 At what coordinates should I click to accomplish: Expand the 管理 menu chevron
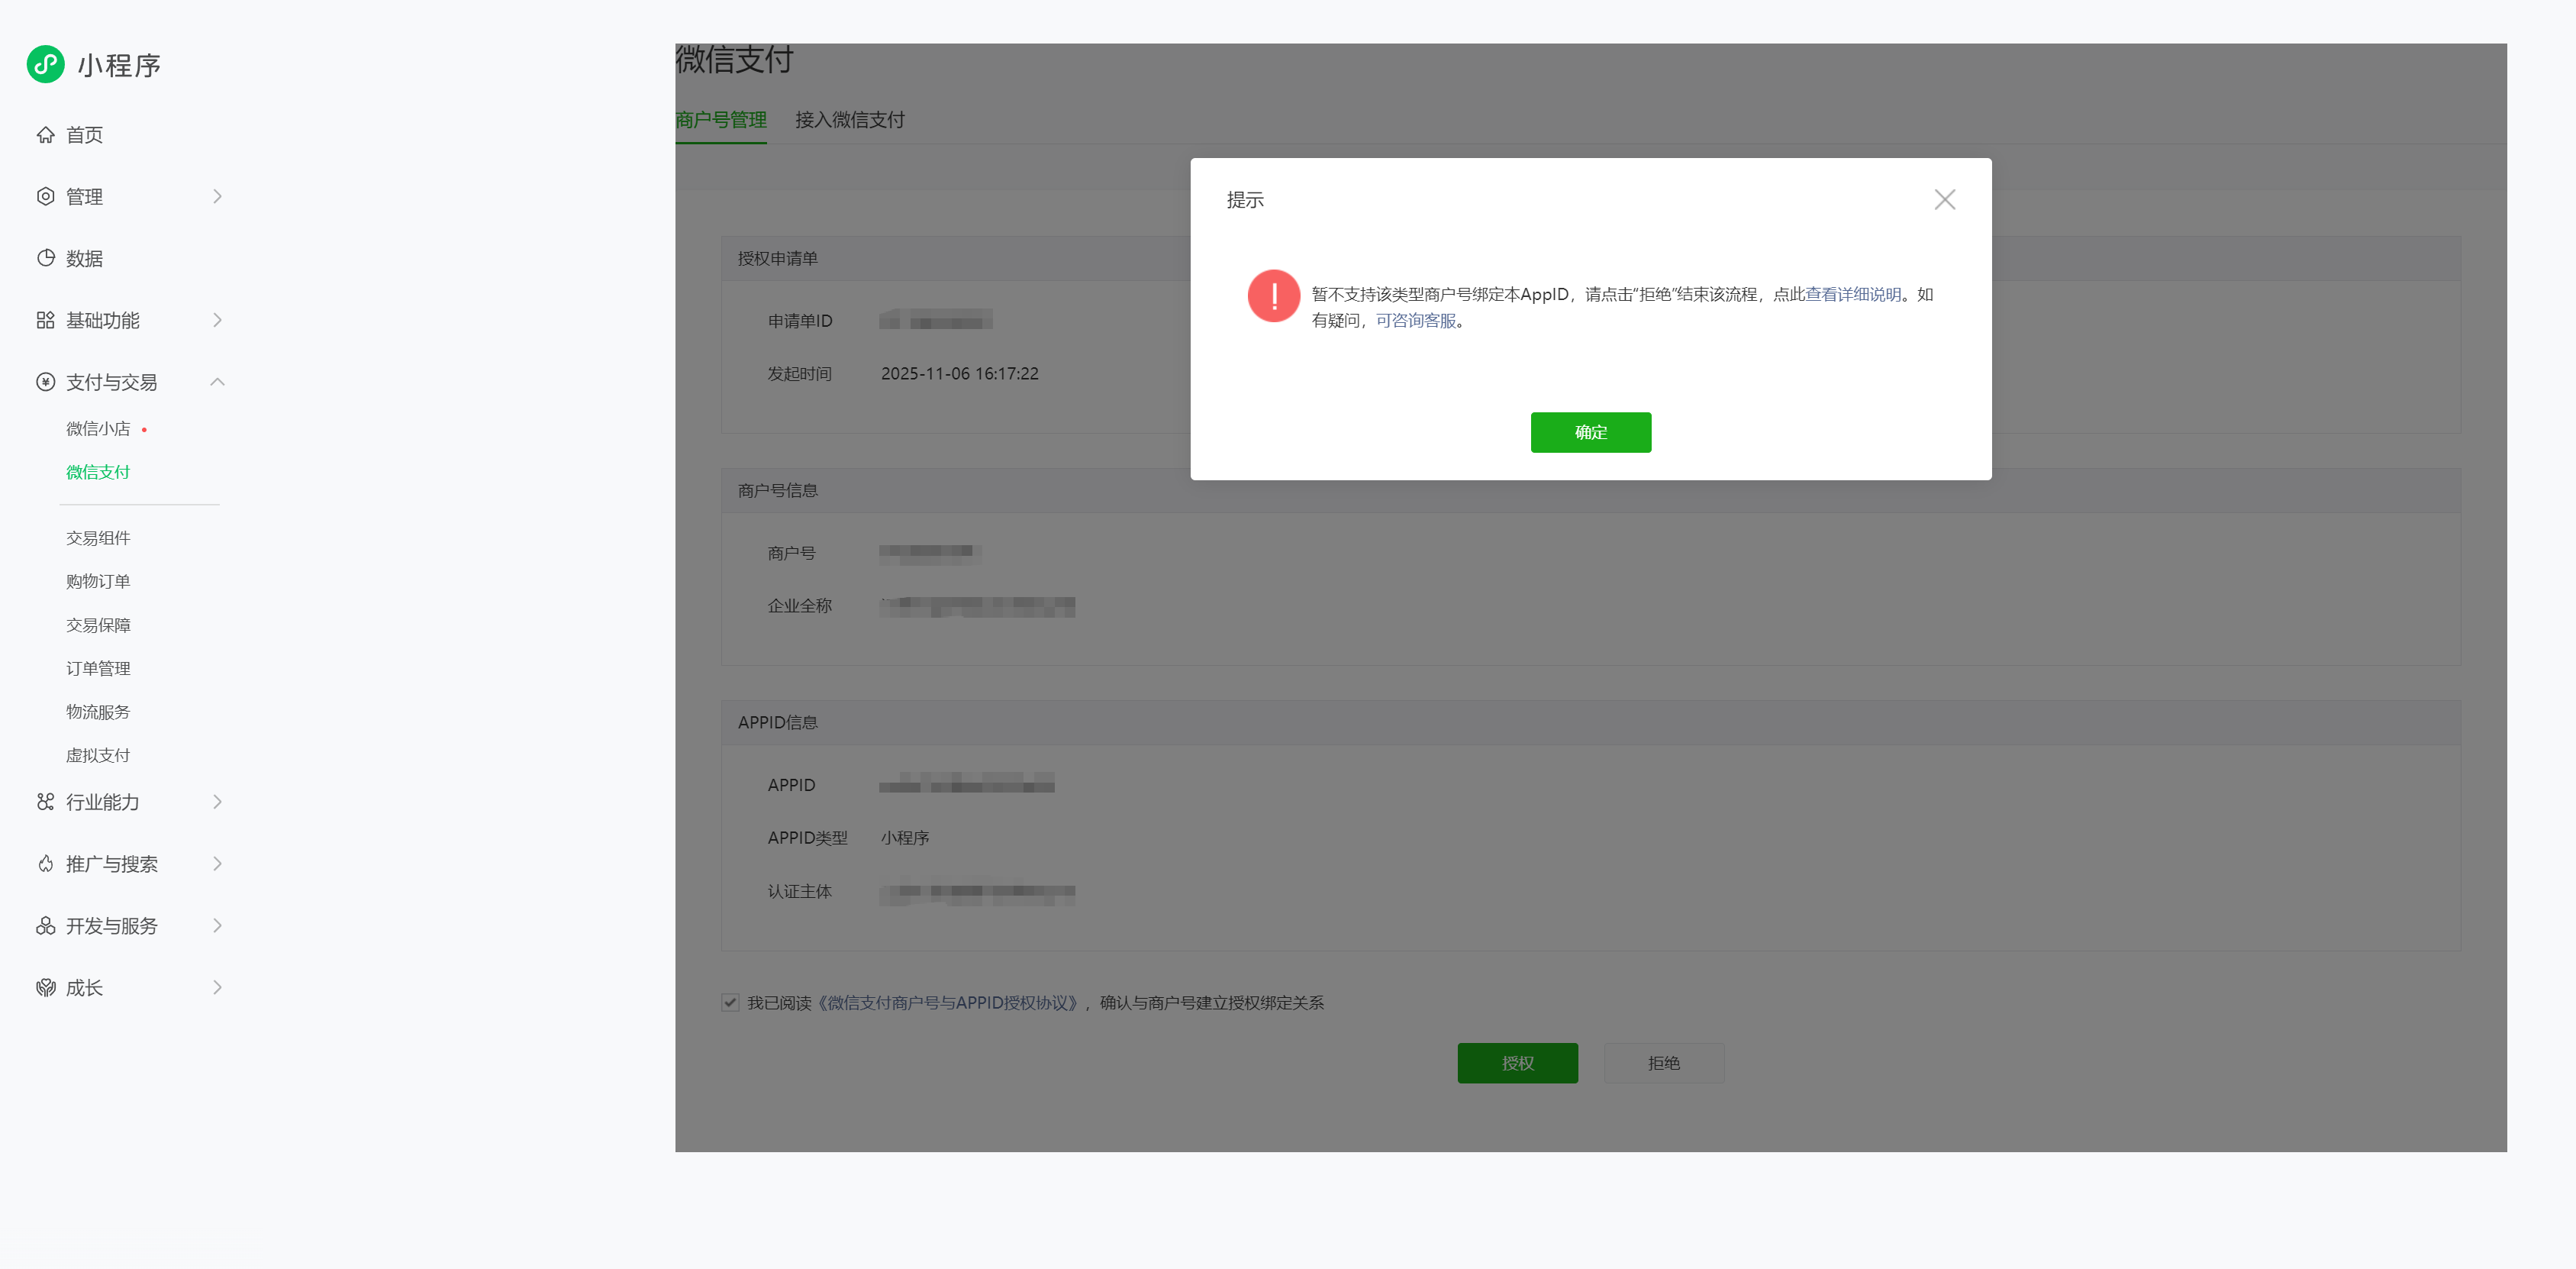pos(217,197)
